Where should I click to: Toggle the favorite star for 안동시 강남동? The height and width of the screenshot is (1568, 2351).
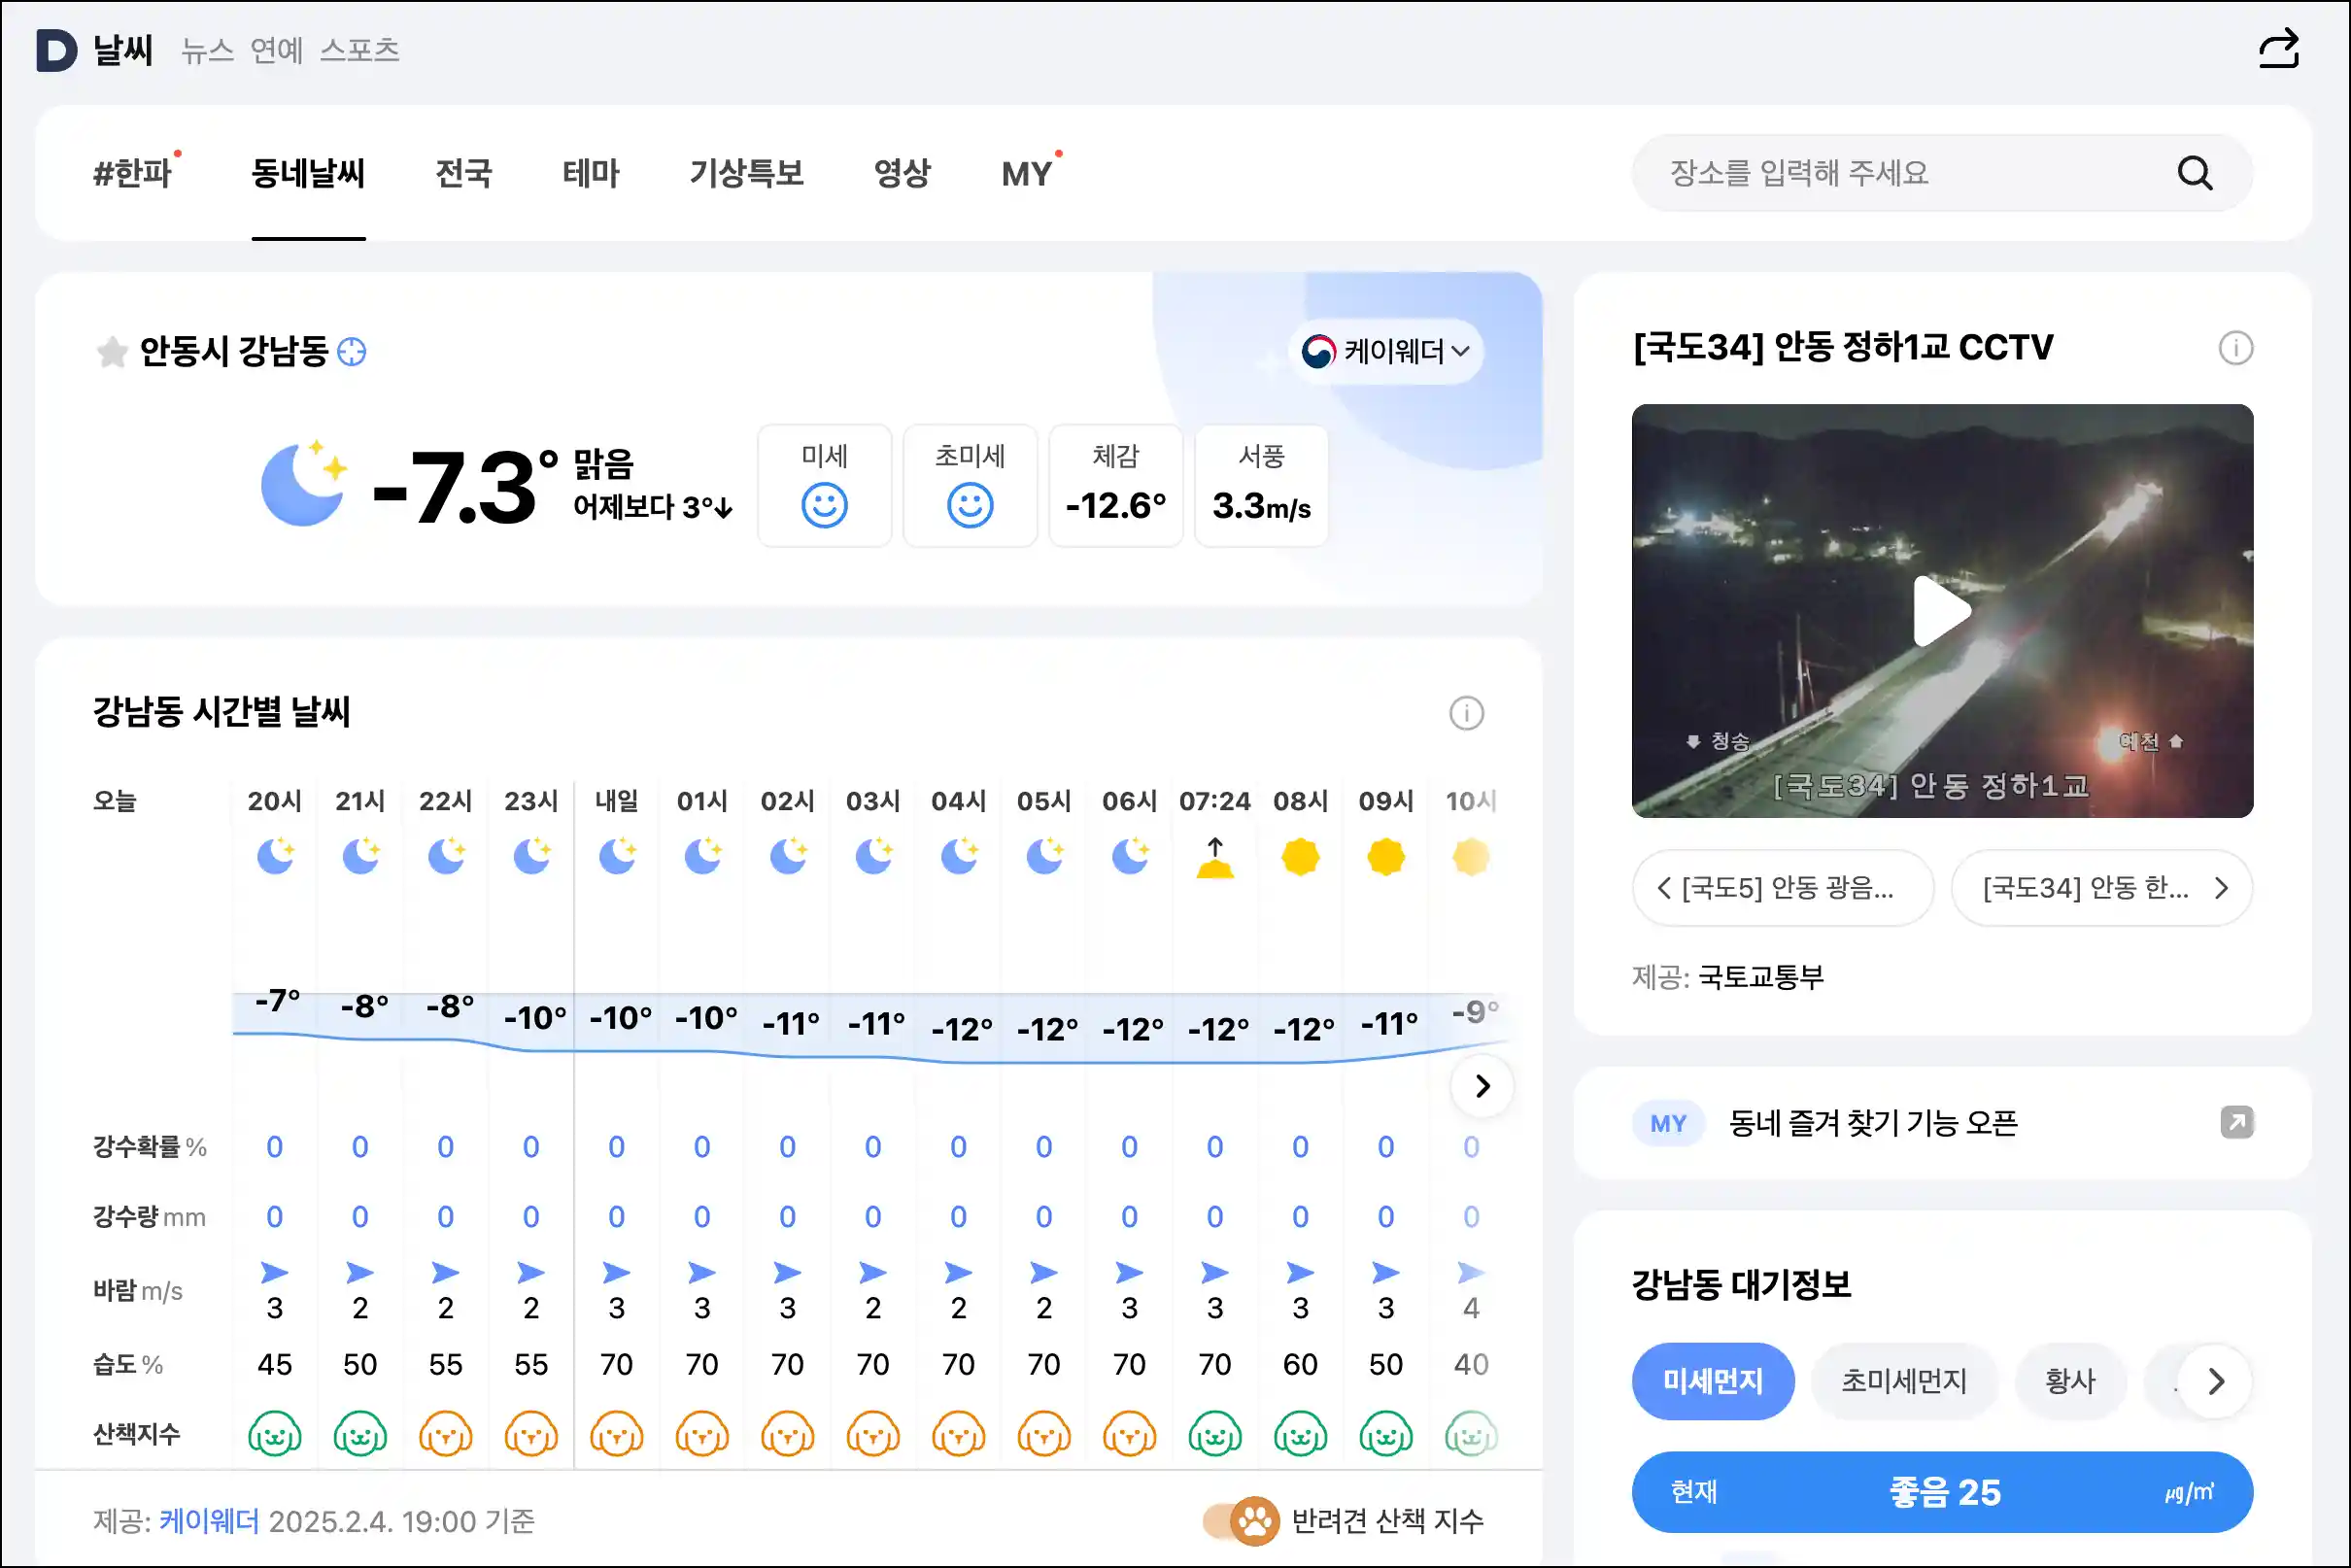[112, 352]
